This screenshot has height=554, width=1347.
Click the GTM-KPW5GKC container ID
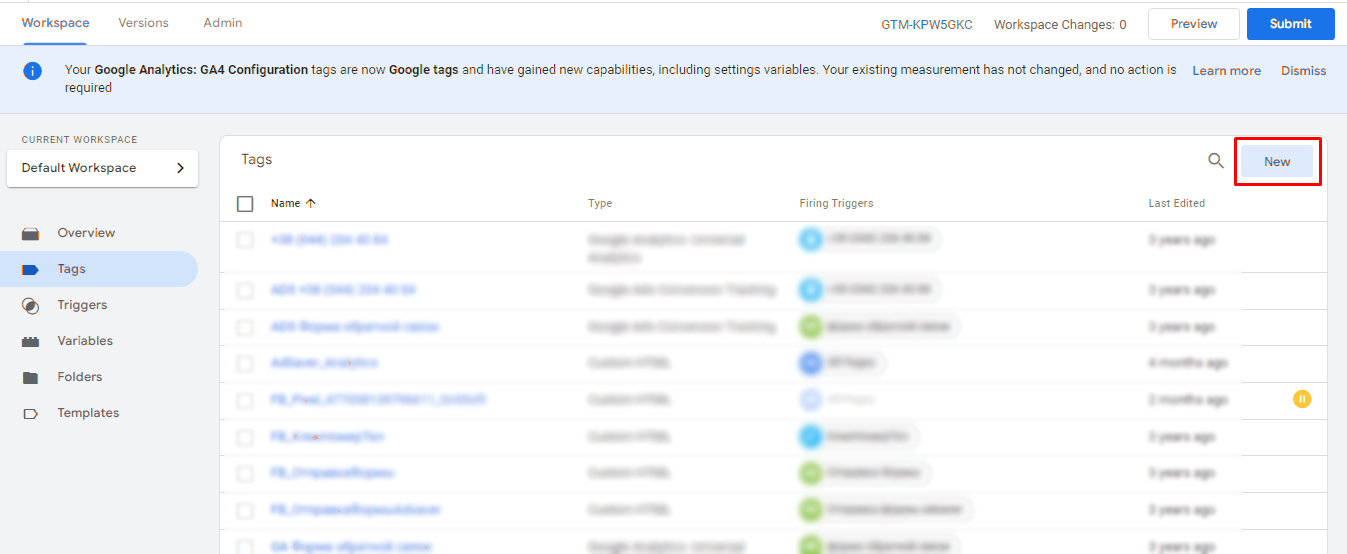(x=927, y=25)
